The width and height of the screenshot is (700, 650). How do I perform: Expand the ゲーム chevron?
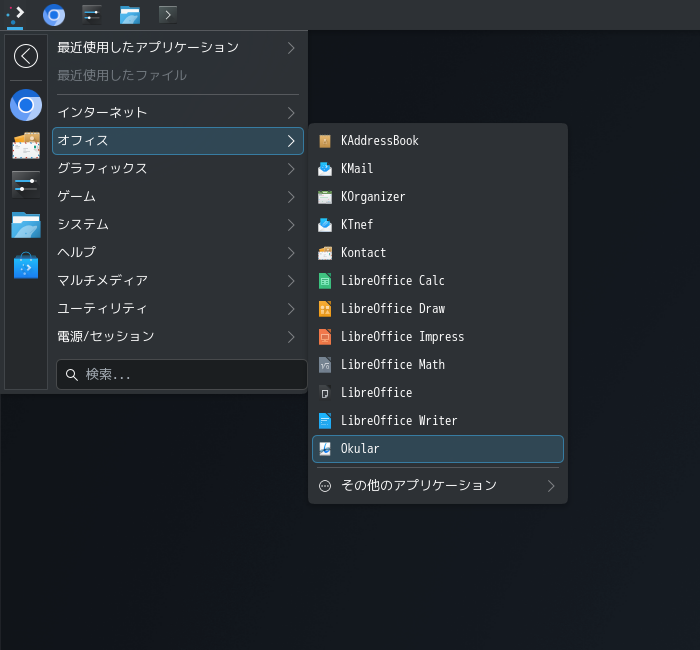[291, 197]
